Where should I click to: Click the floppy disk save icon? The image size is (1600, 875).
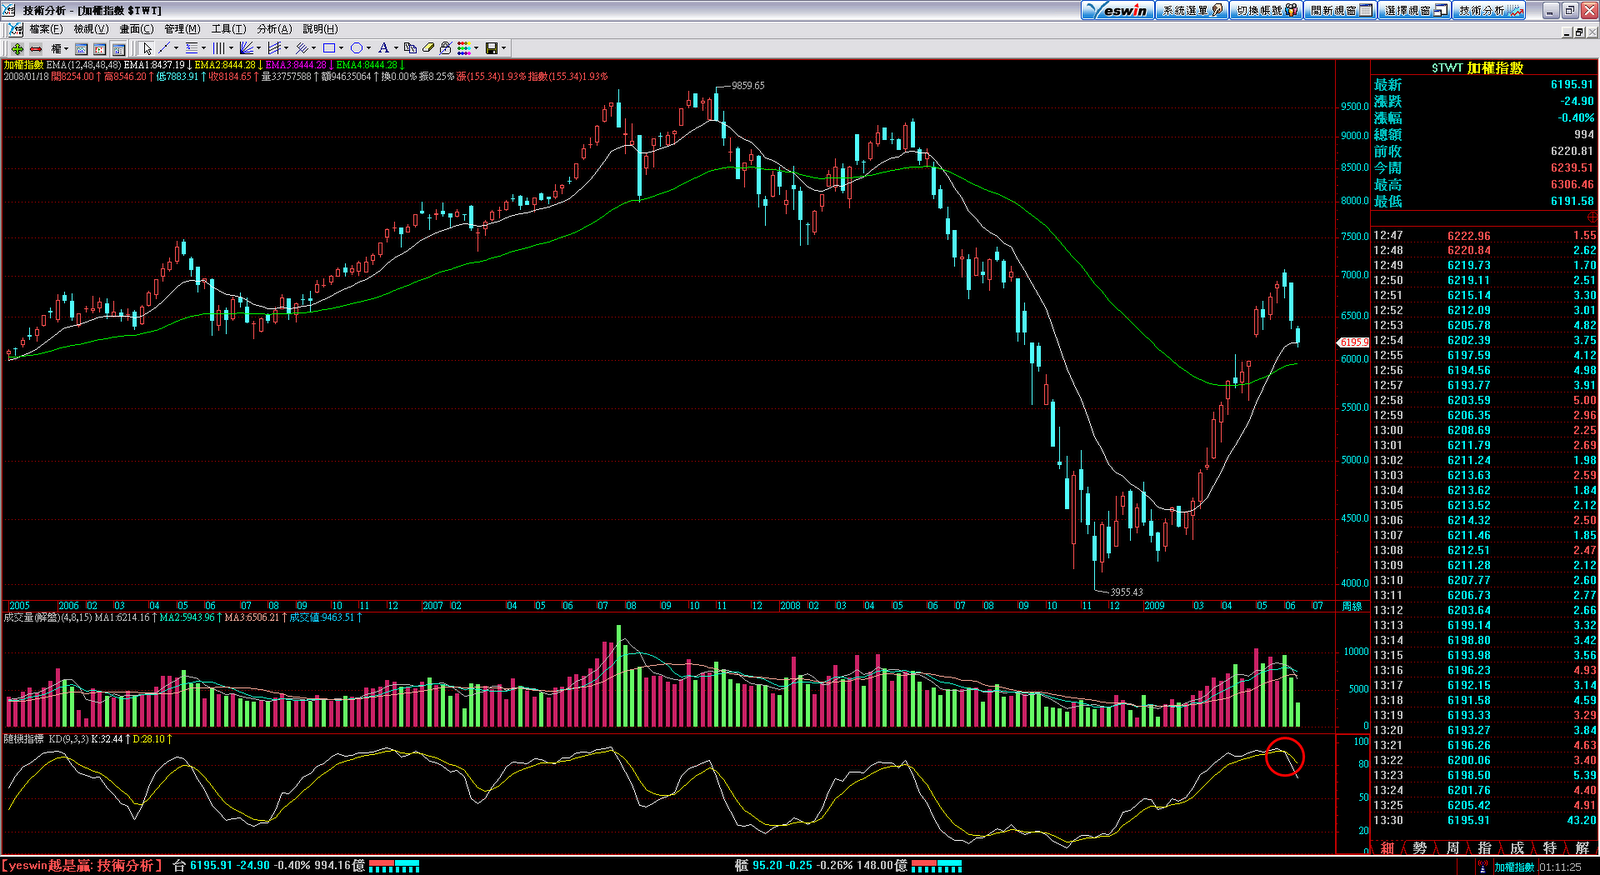(491, 48)
